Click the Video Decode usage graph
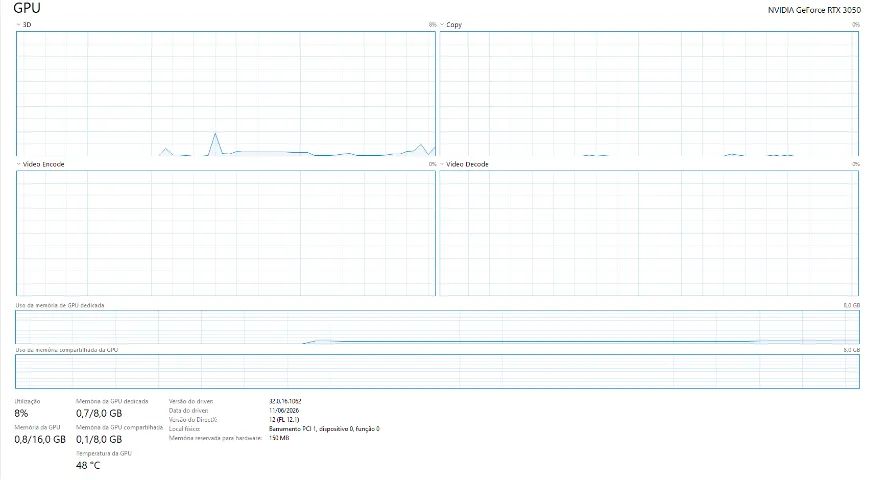Viewport: 872px width, 480px height. 649,233
